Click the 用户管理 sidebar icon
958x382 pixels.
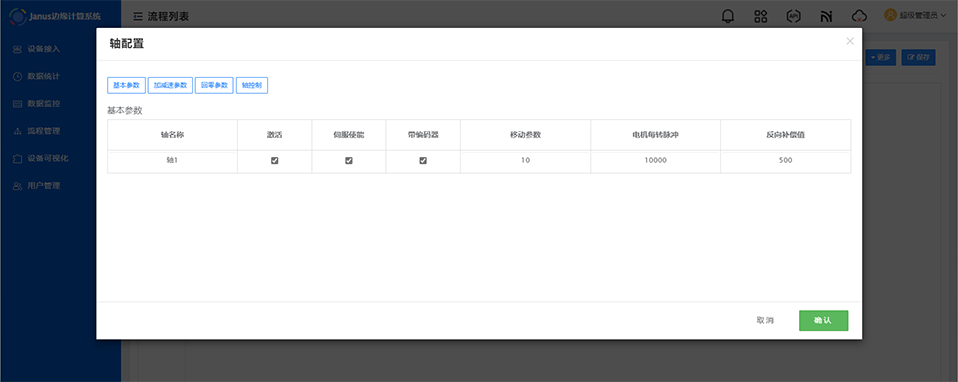[x=17, y=186]
